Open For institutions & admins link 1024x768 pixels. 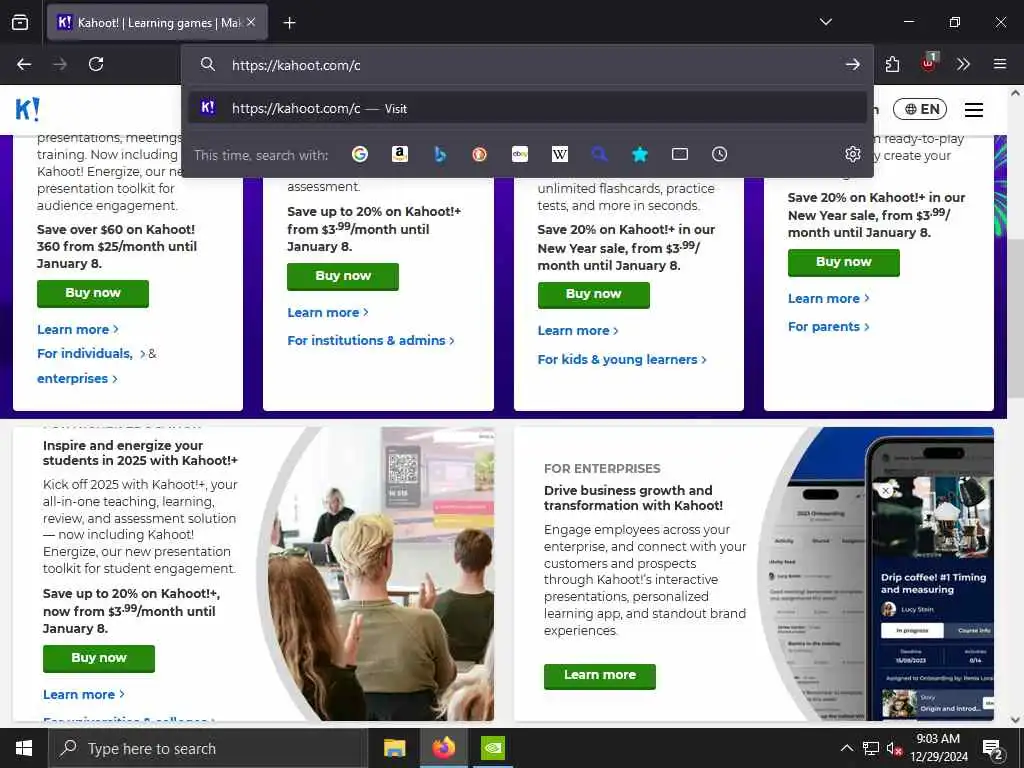pos(371,340)
